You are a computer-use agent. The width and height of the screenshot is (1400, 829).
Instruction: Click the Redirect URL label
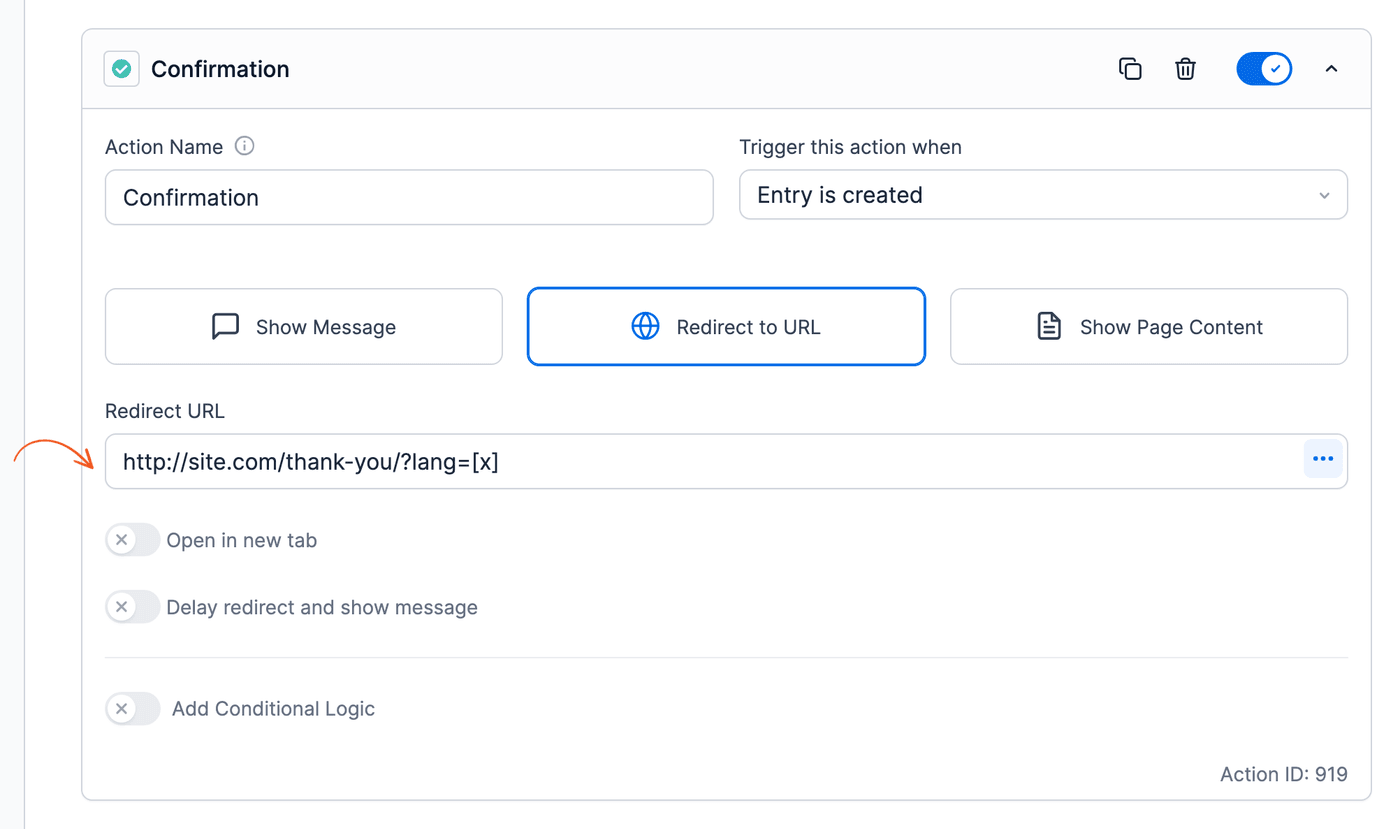coord(165,411)
